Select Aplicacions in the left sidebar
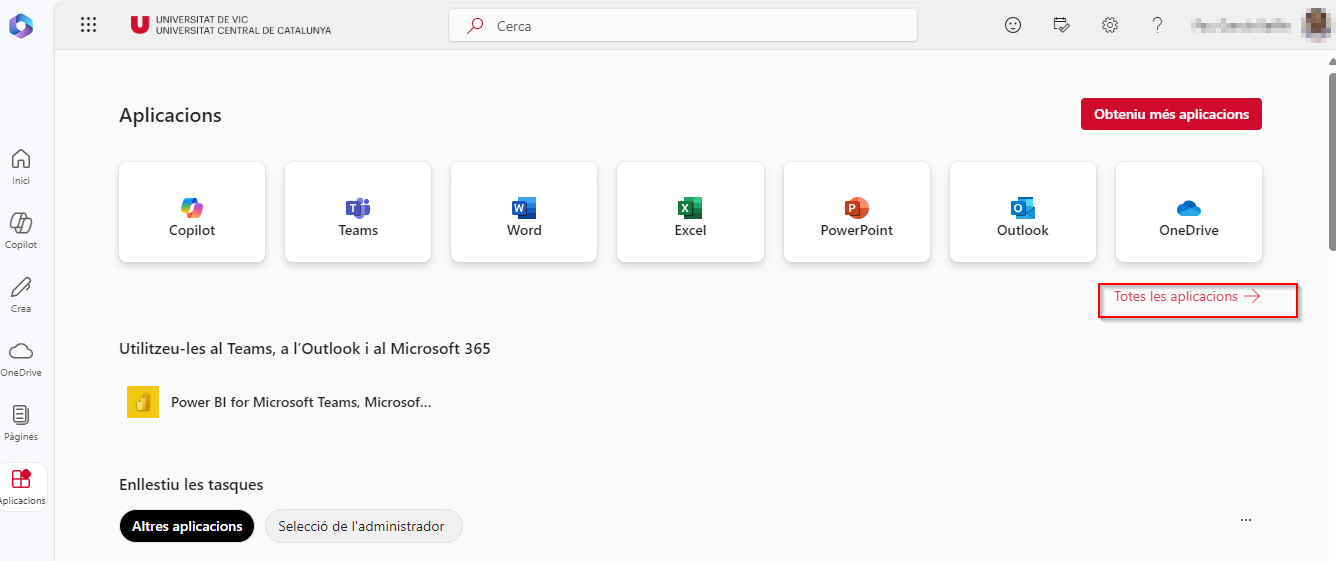The height and width of the screenshot is (561, 1336). 21,487
